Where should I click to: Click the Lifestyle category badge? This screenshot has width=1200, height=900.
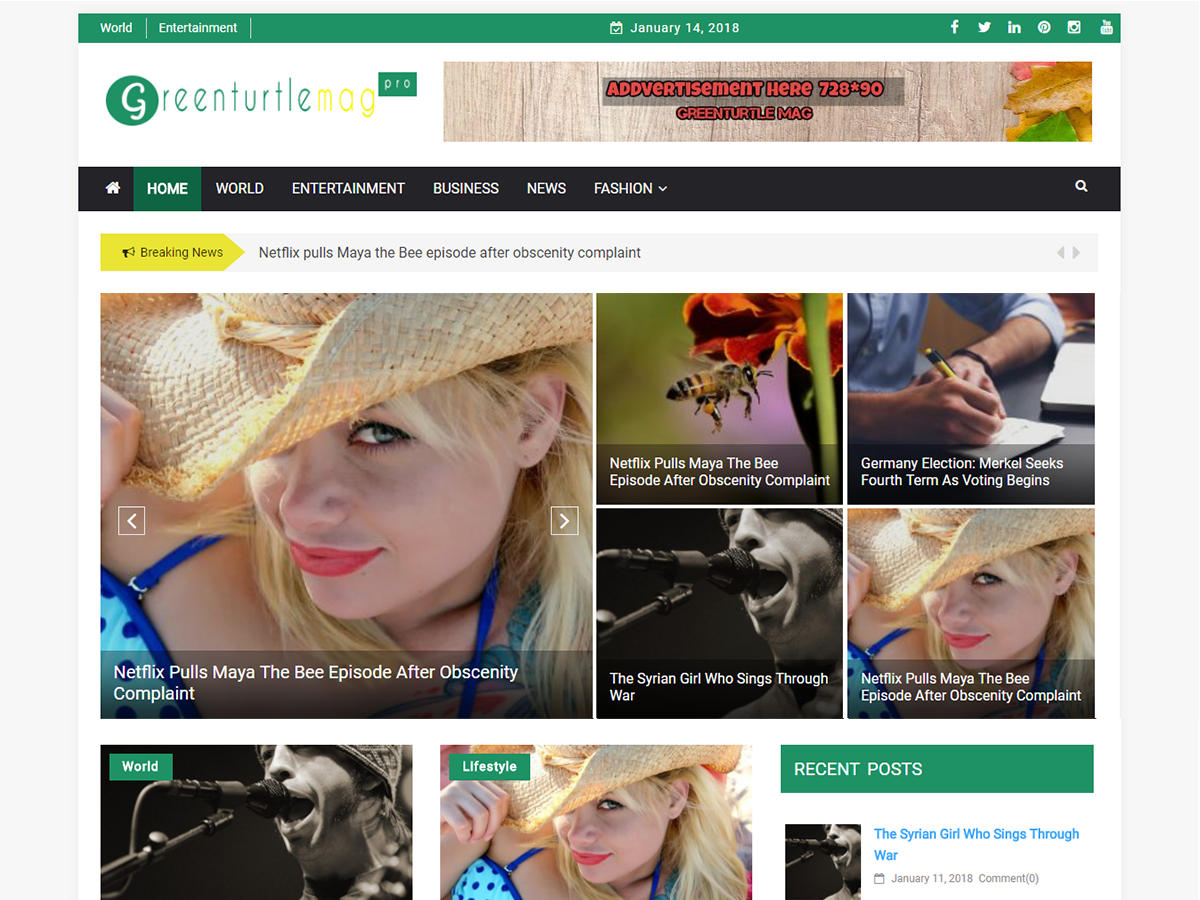pos(488,766)
